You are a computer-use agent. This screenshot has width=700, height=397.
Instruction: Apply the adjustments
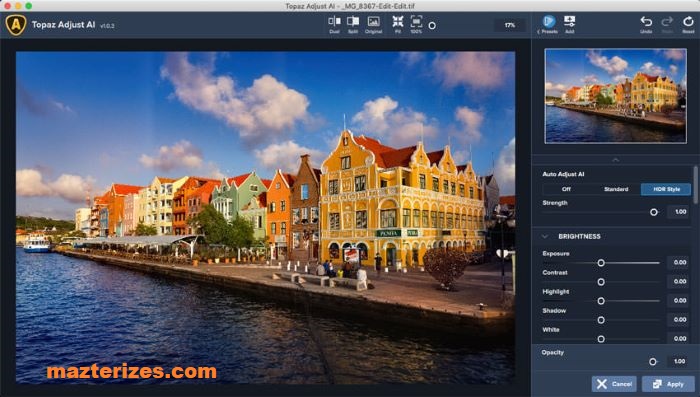point(668,384)
